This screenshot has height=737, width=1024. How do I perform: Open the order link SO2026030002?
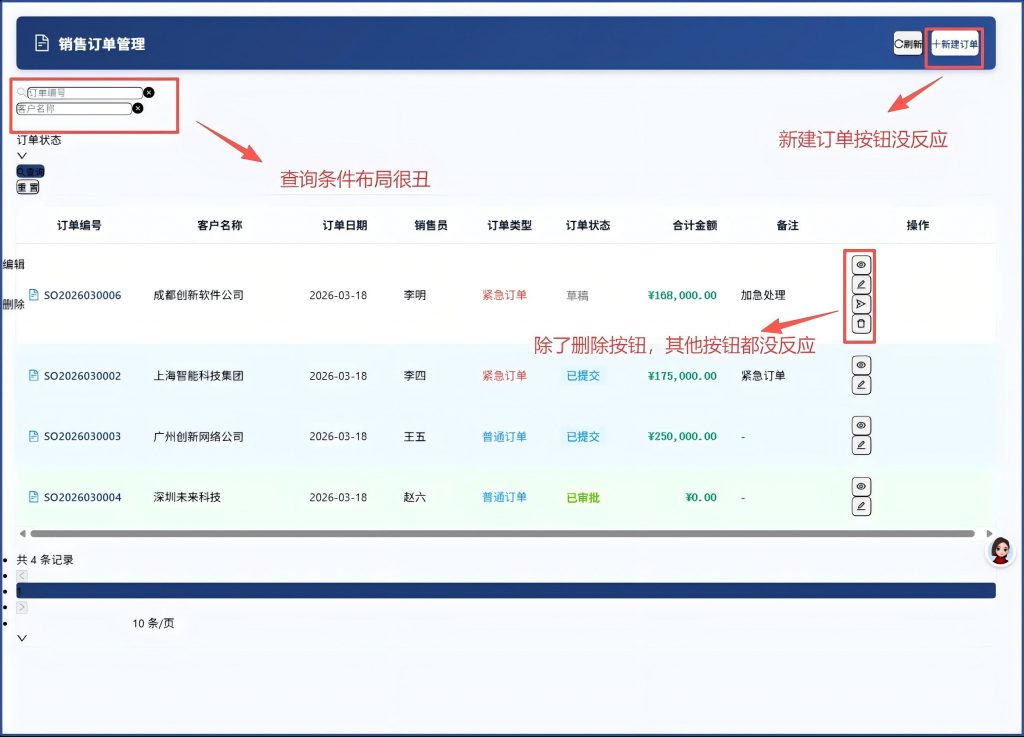tap(82, 376)
